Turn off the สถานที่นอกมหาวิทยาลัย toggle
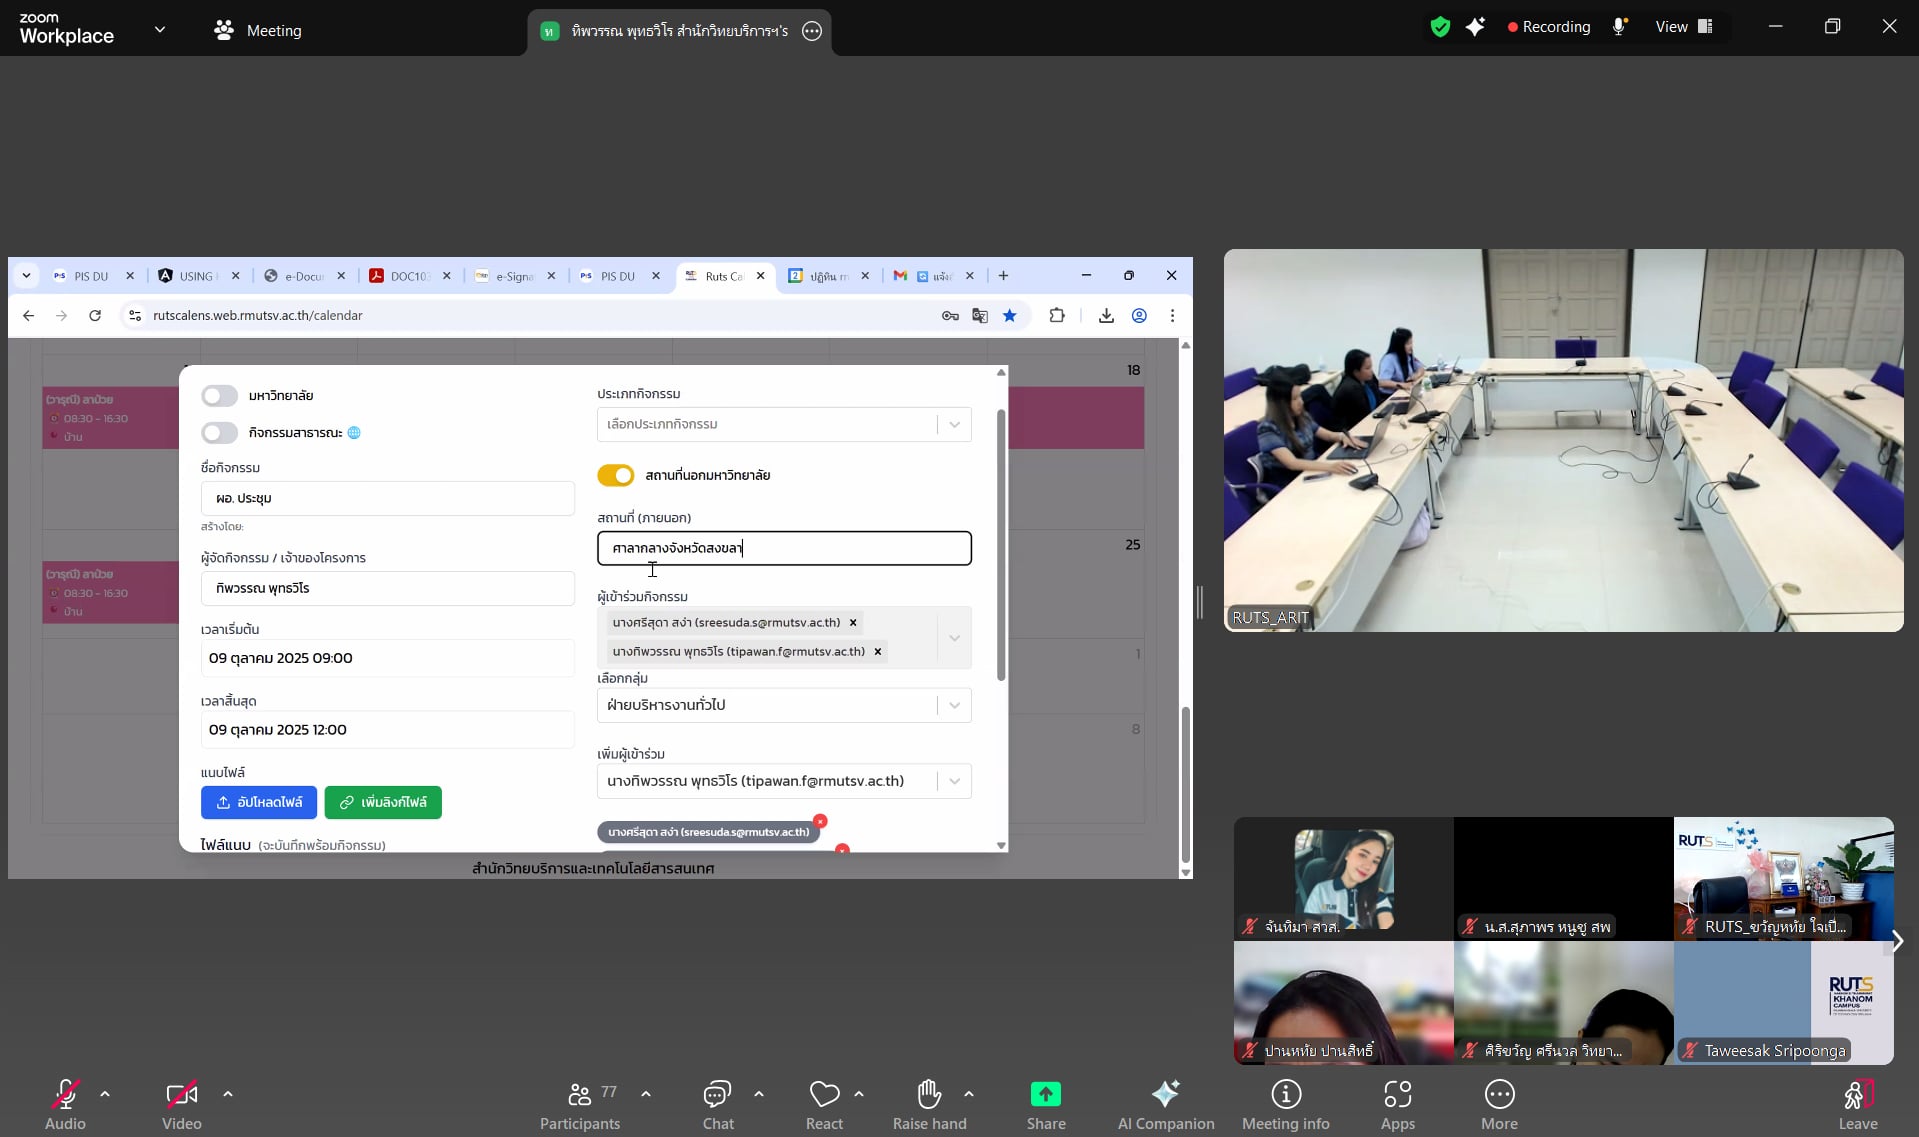Viewport: 1919px width, 1137px height. tap(616, 476)
